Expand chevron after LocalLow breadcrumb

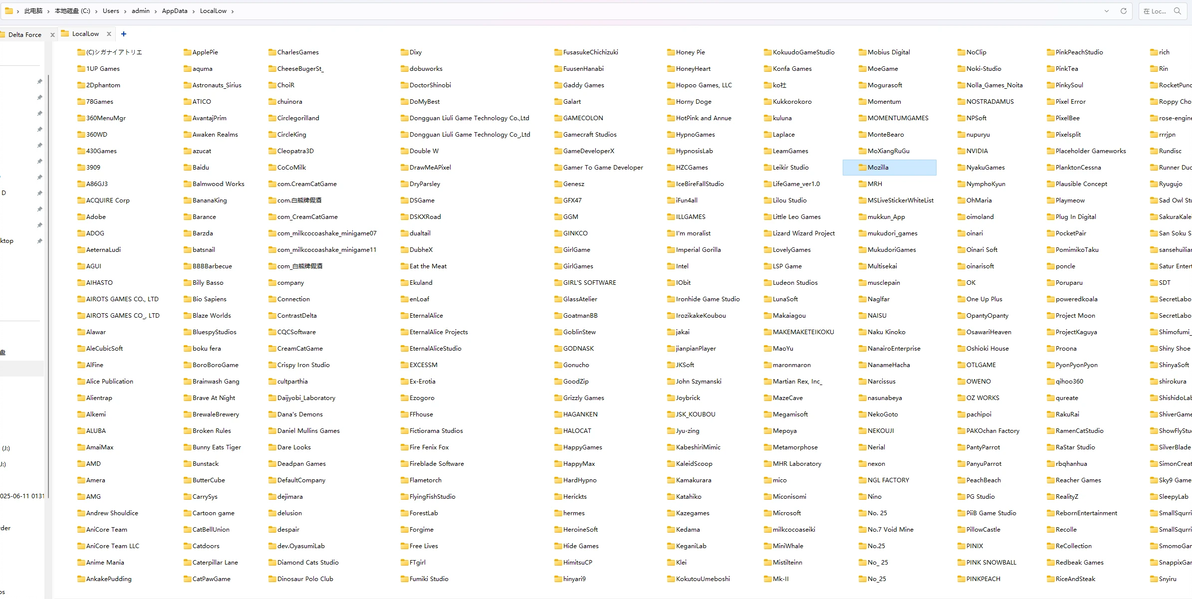tap(231, 11)
